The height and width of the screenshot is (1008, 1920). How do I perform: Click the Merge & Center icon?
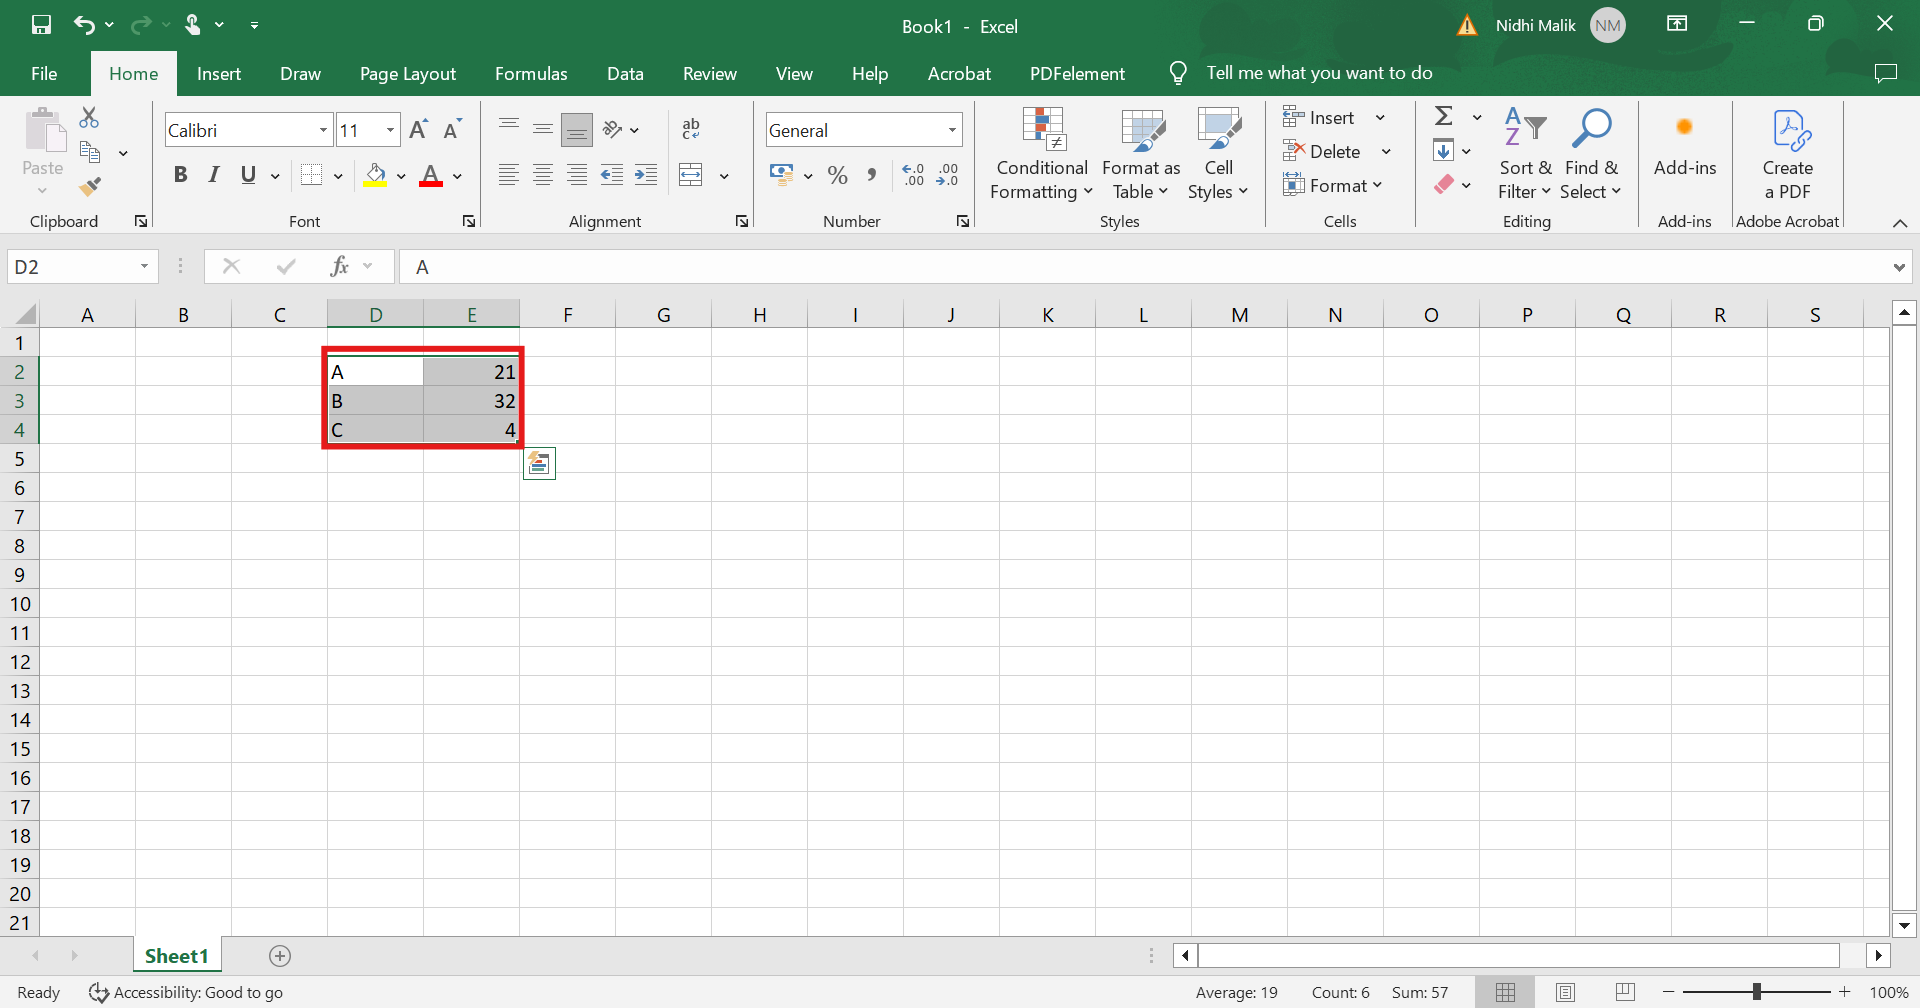click(691, 175)
